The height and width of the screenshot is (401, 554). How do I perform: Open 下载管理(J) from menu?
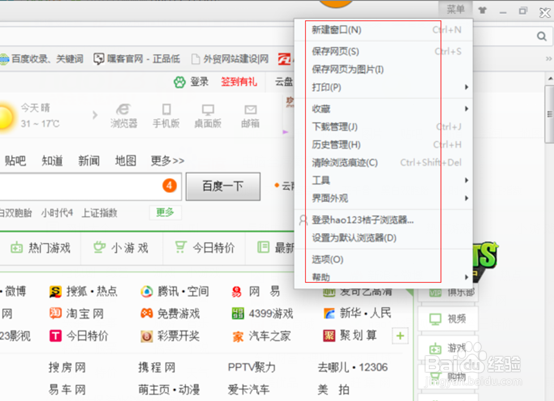tap(384, 126)
